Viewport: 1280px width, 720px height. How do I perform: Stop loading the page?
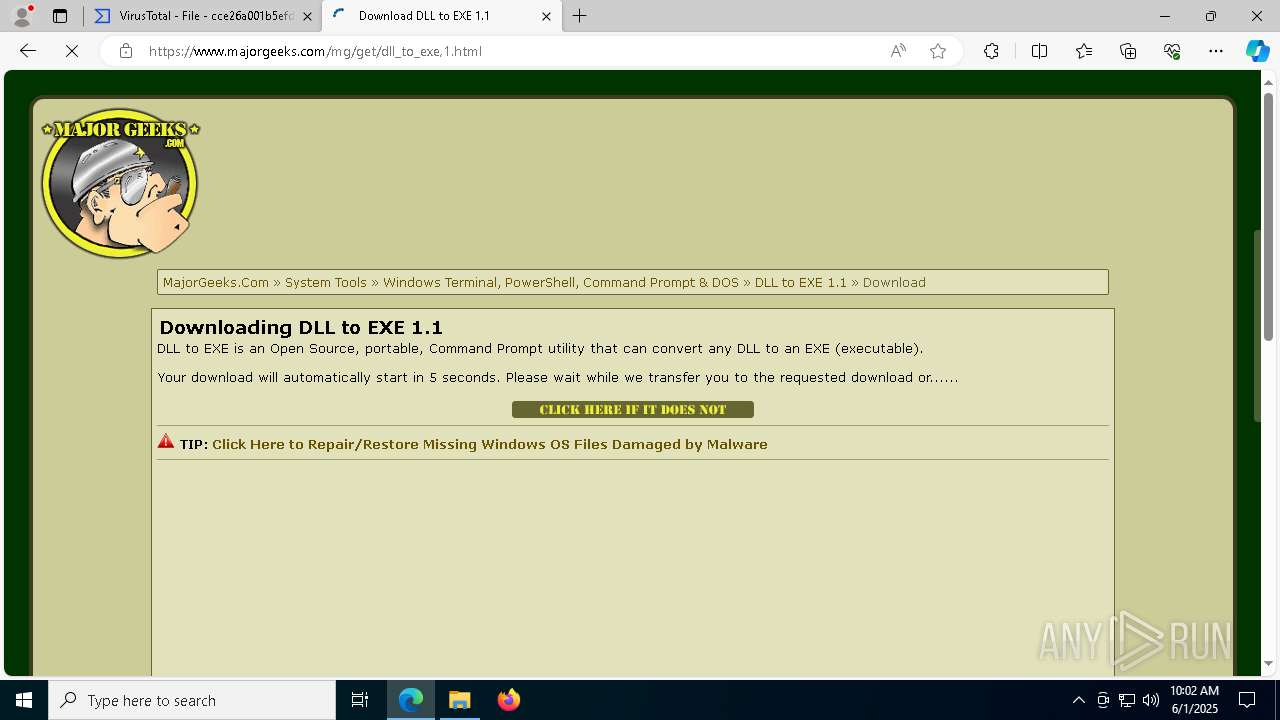(72, 51)
